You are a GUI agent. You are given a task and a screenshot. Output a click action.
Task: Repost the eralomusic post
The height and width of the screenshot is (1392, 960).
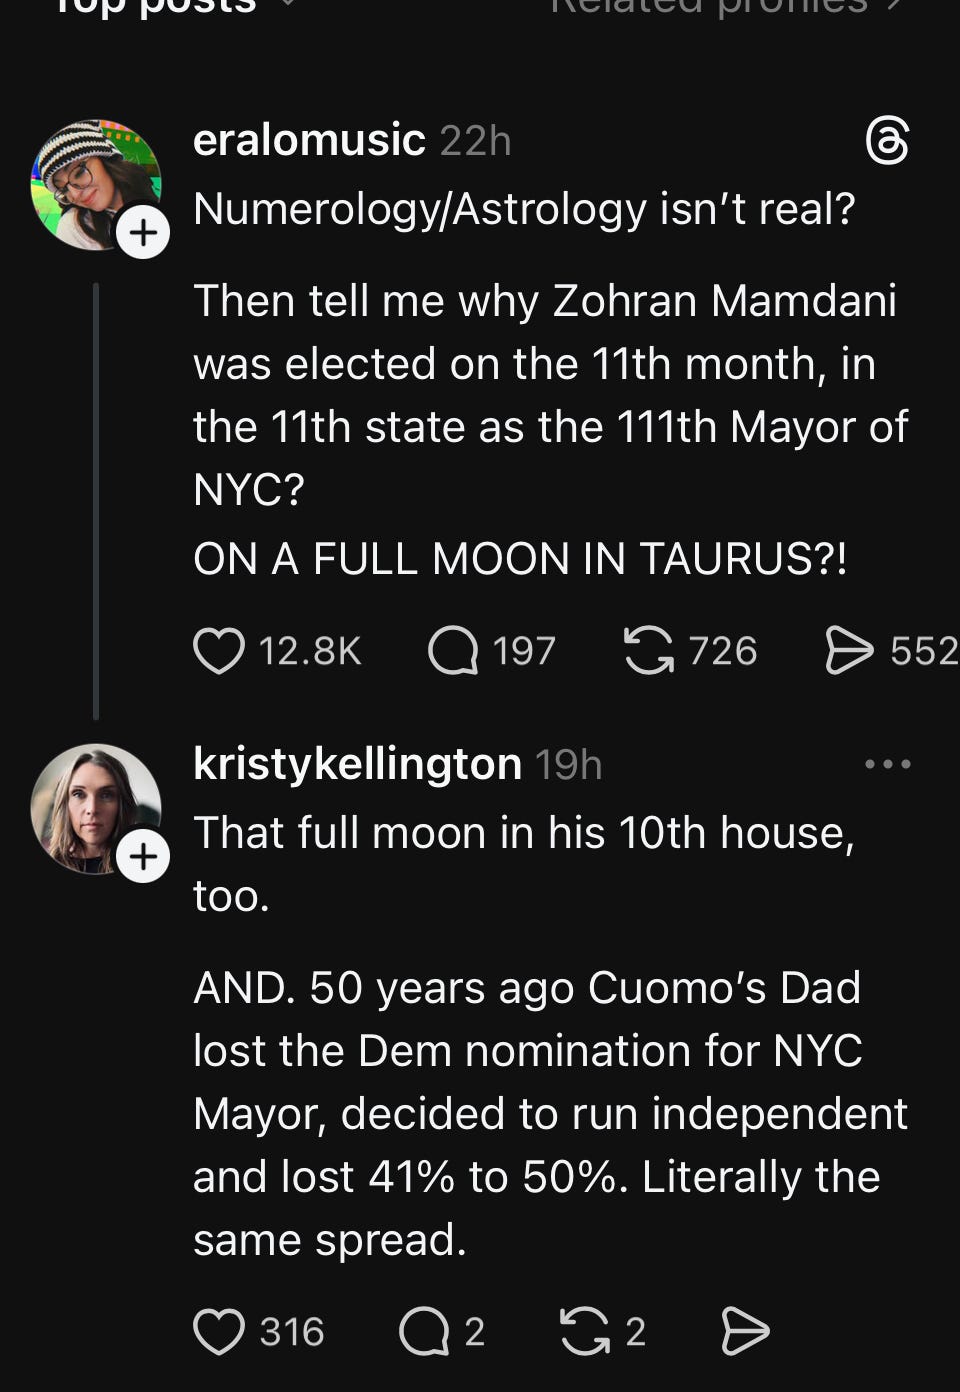point(649,651)
